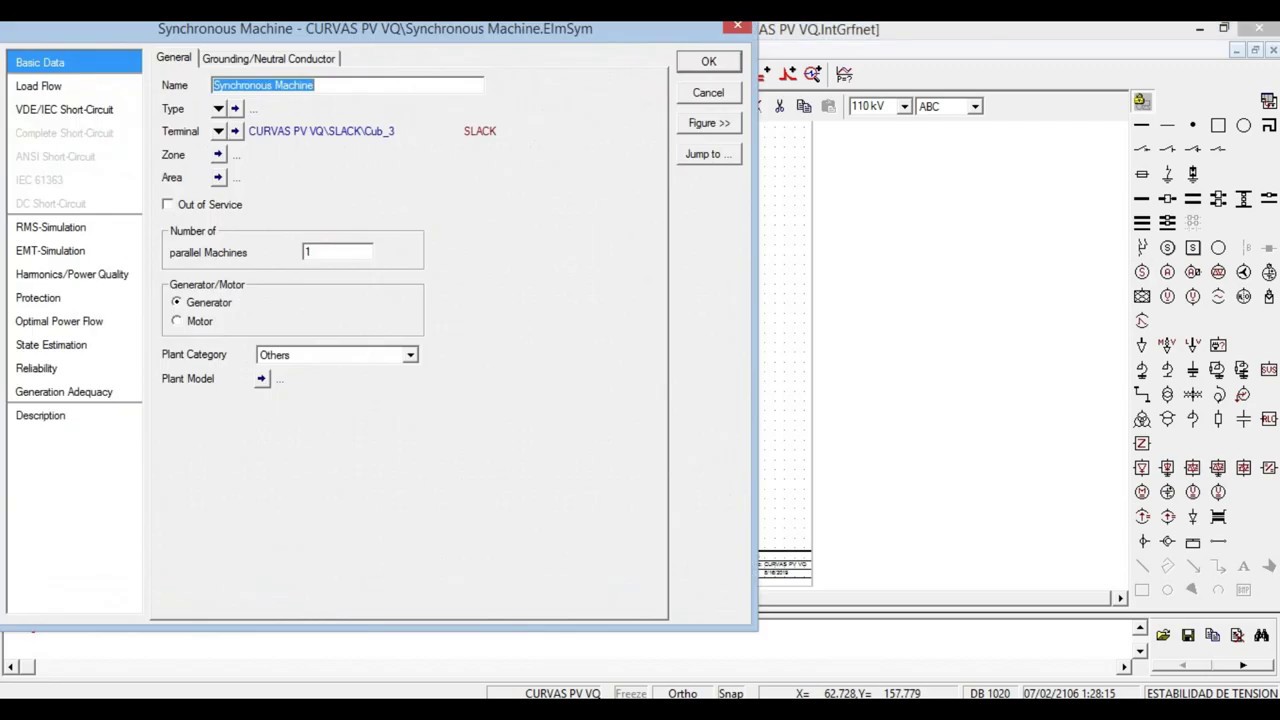The image size is (1280, 720).
Task: Switch to the General tab
Action: pos(174,58)
